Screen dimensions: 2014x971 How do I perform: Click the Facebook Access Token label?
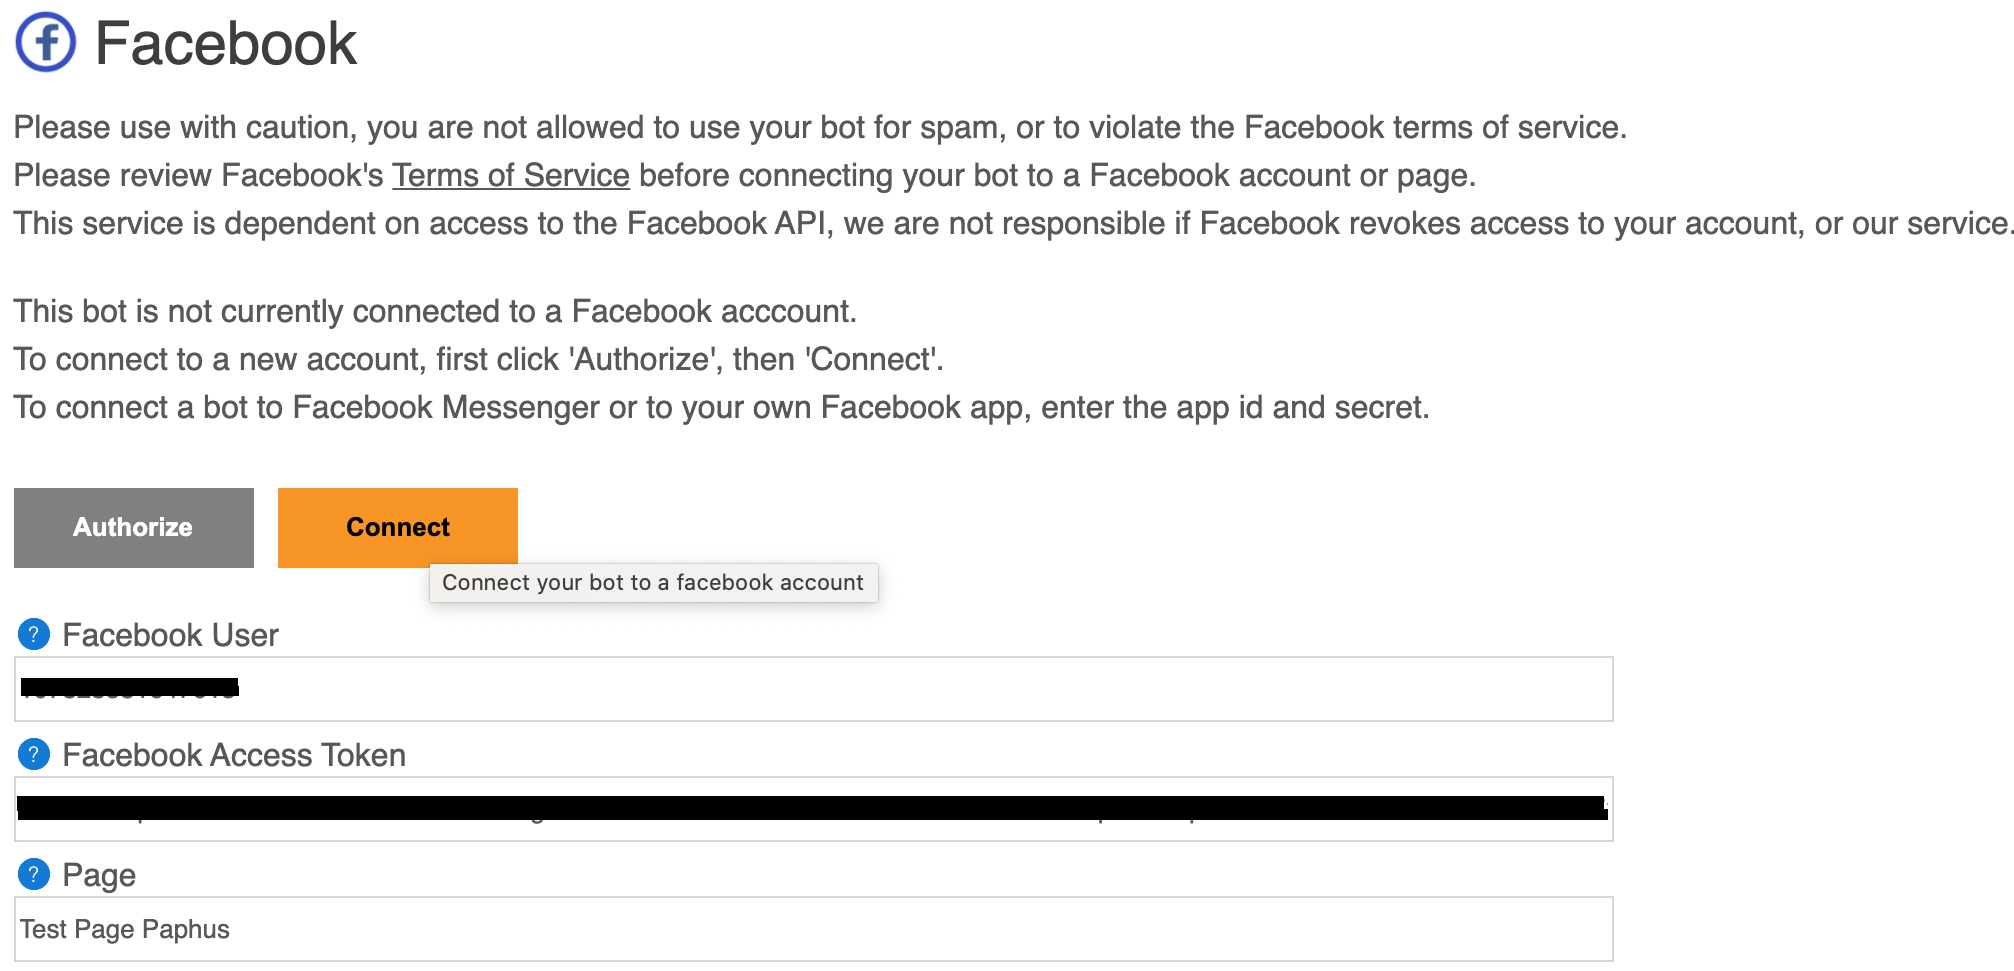point(234,755)
